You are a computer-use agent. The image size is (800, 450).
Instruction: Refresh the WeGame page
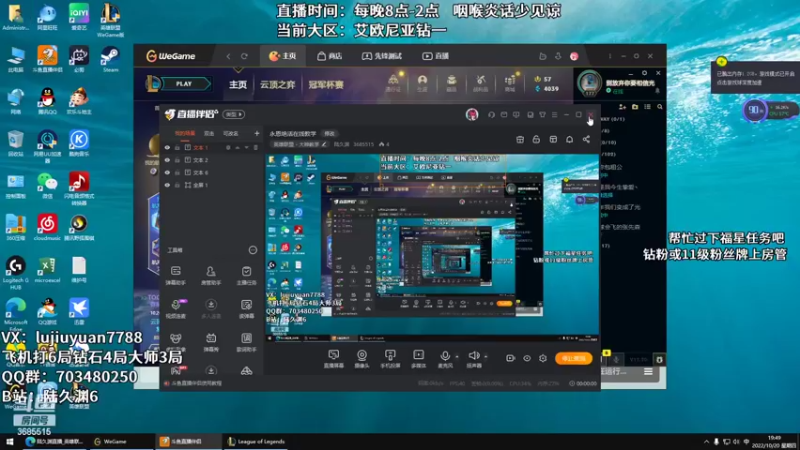point(244,56)
